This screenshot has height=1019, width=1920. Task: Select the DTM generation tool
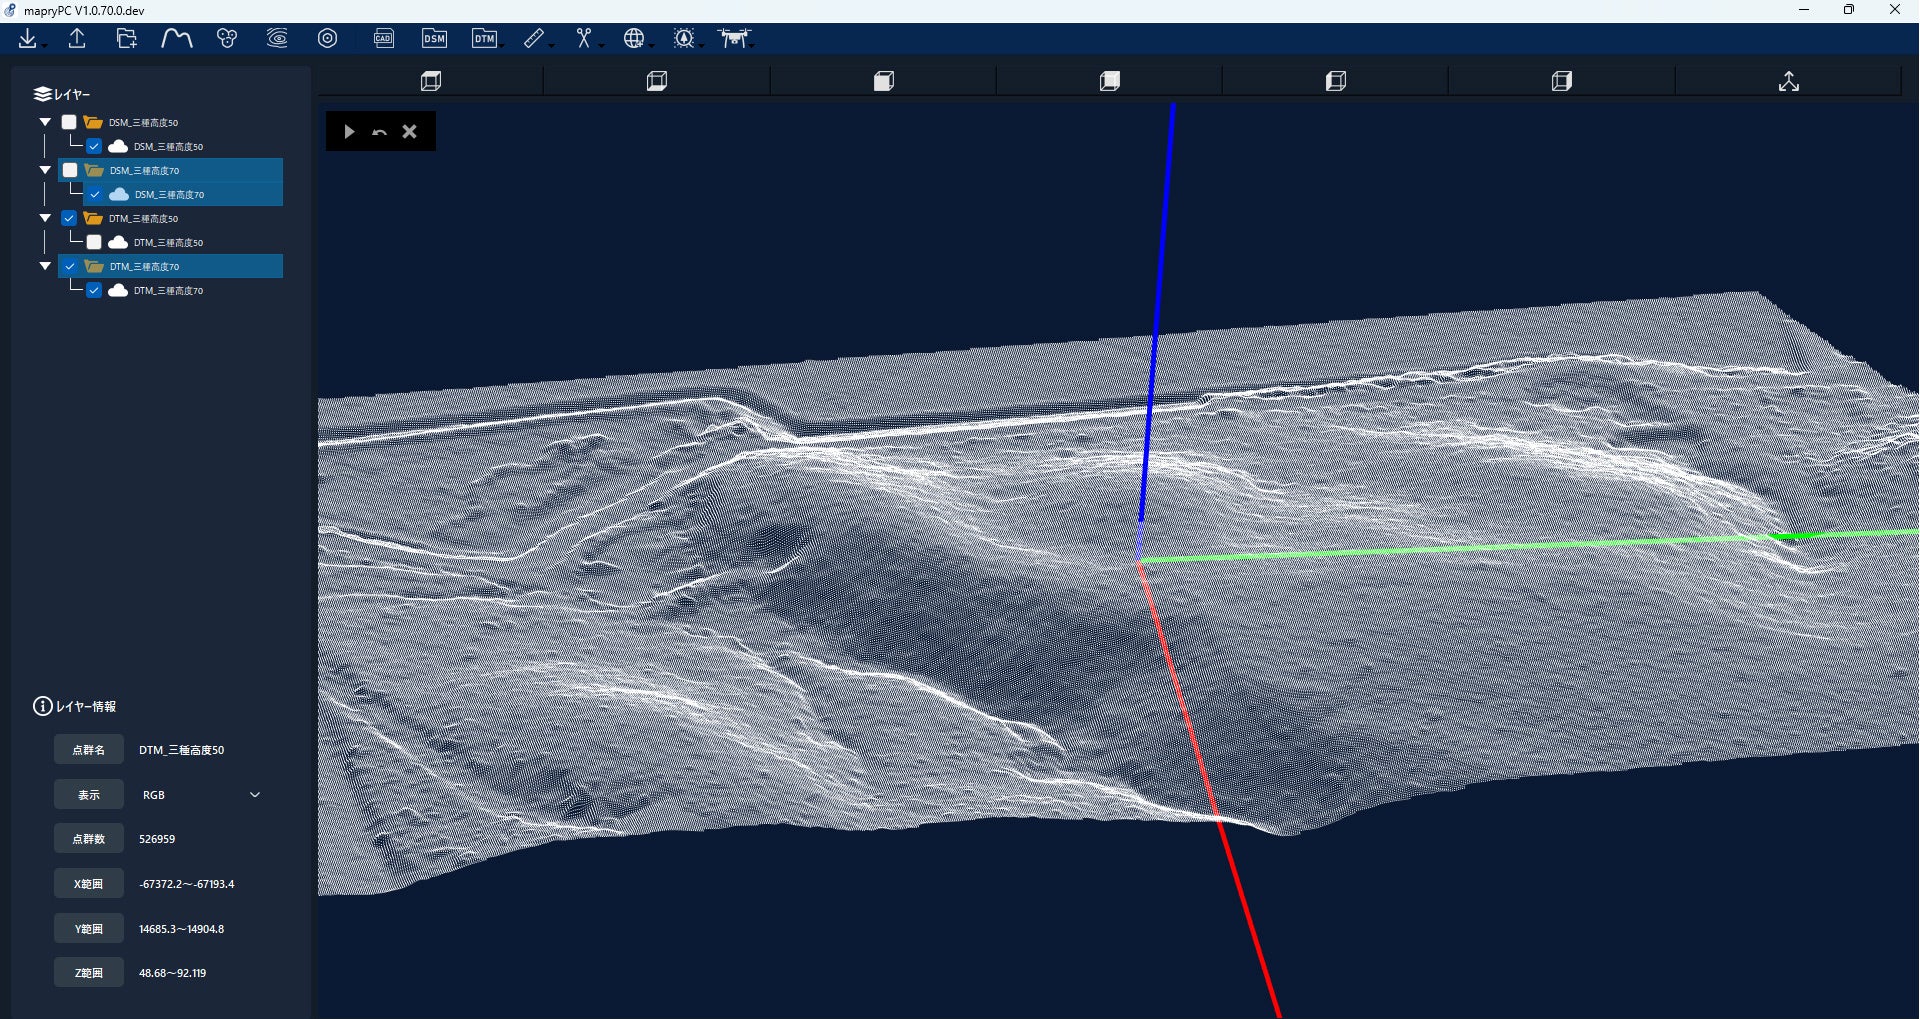tap(485, 39)
